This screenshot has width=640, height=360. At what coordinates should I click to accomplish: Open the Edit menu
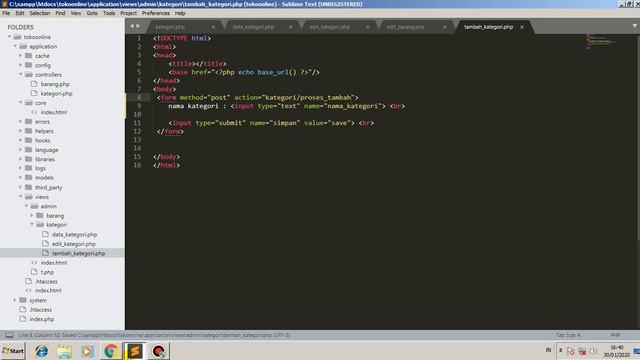[x=20, y=13]
